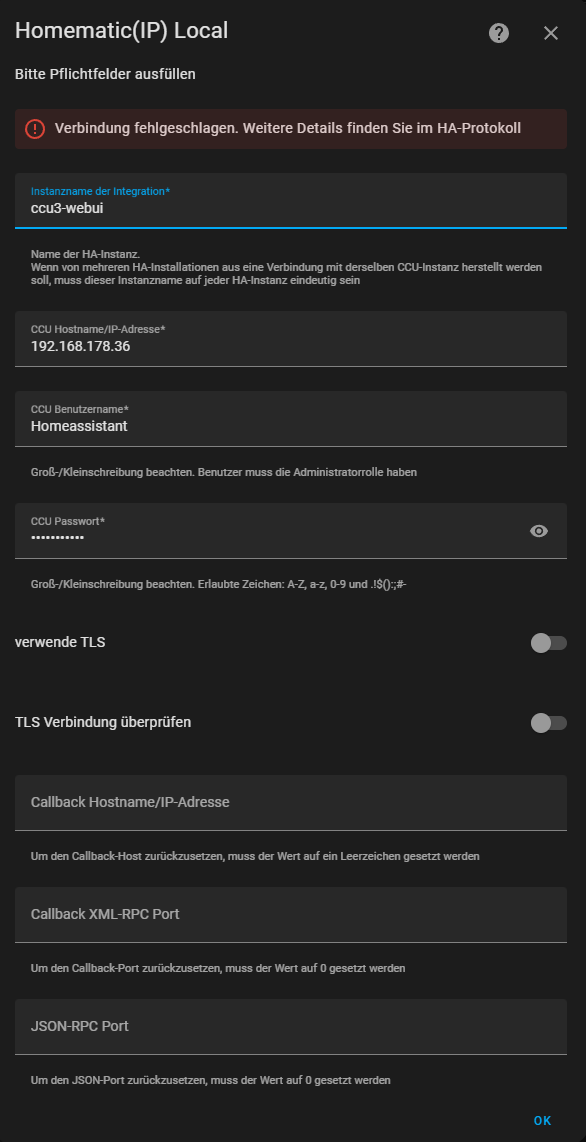Click the Homematic(IP) Local dialog title

122,31
